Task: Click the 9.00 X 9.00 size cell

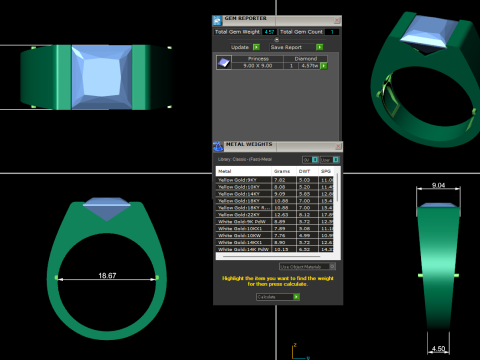Action: 258,66
